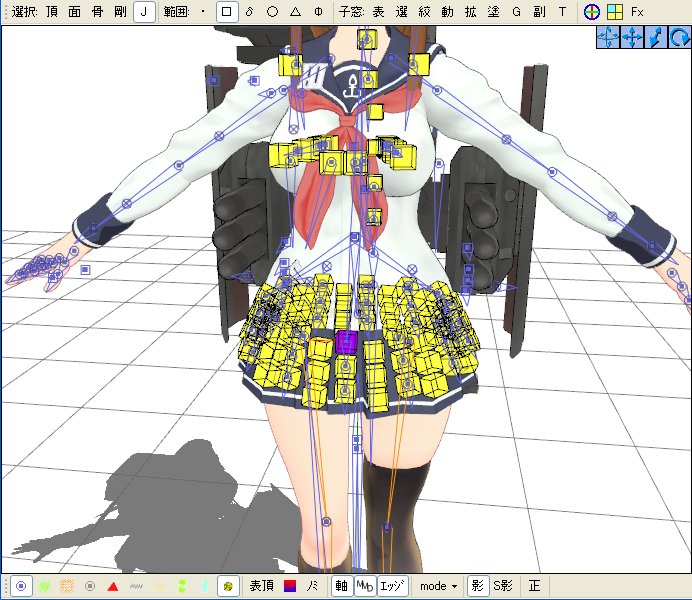Open the red-blue gradient color swatch
The height and width of the screenshot is (600, 692).
[x=290, y=586]
